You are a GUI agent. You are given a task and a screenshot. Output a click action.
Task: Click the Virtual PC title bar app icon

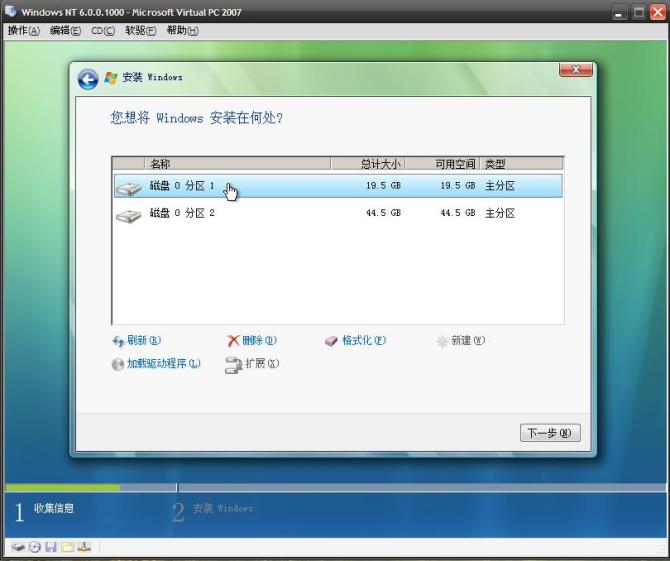click(x=10, y=11)
